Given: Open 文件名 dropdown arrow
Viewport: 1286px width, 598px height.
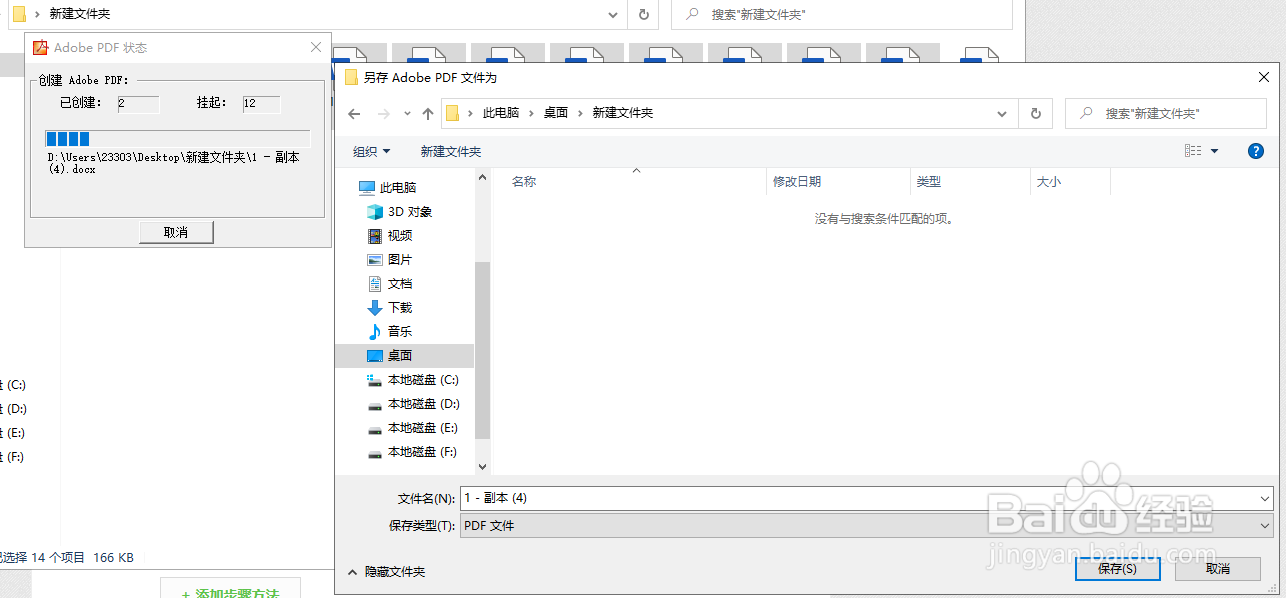Looking at the screenshot, I should click(1265, 498).
